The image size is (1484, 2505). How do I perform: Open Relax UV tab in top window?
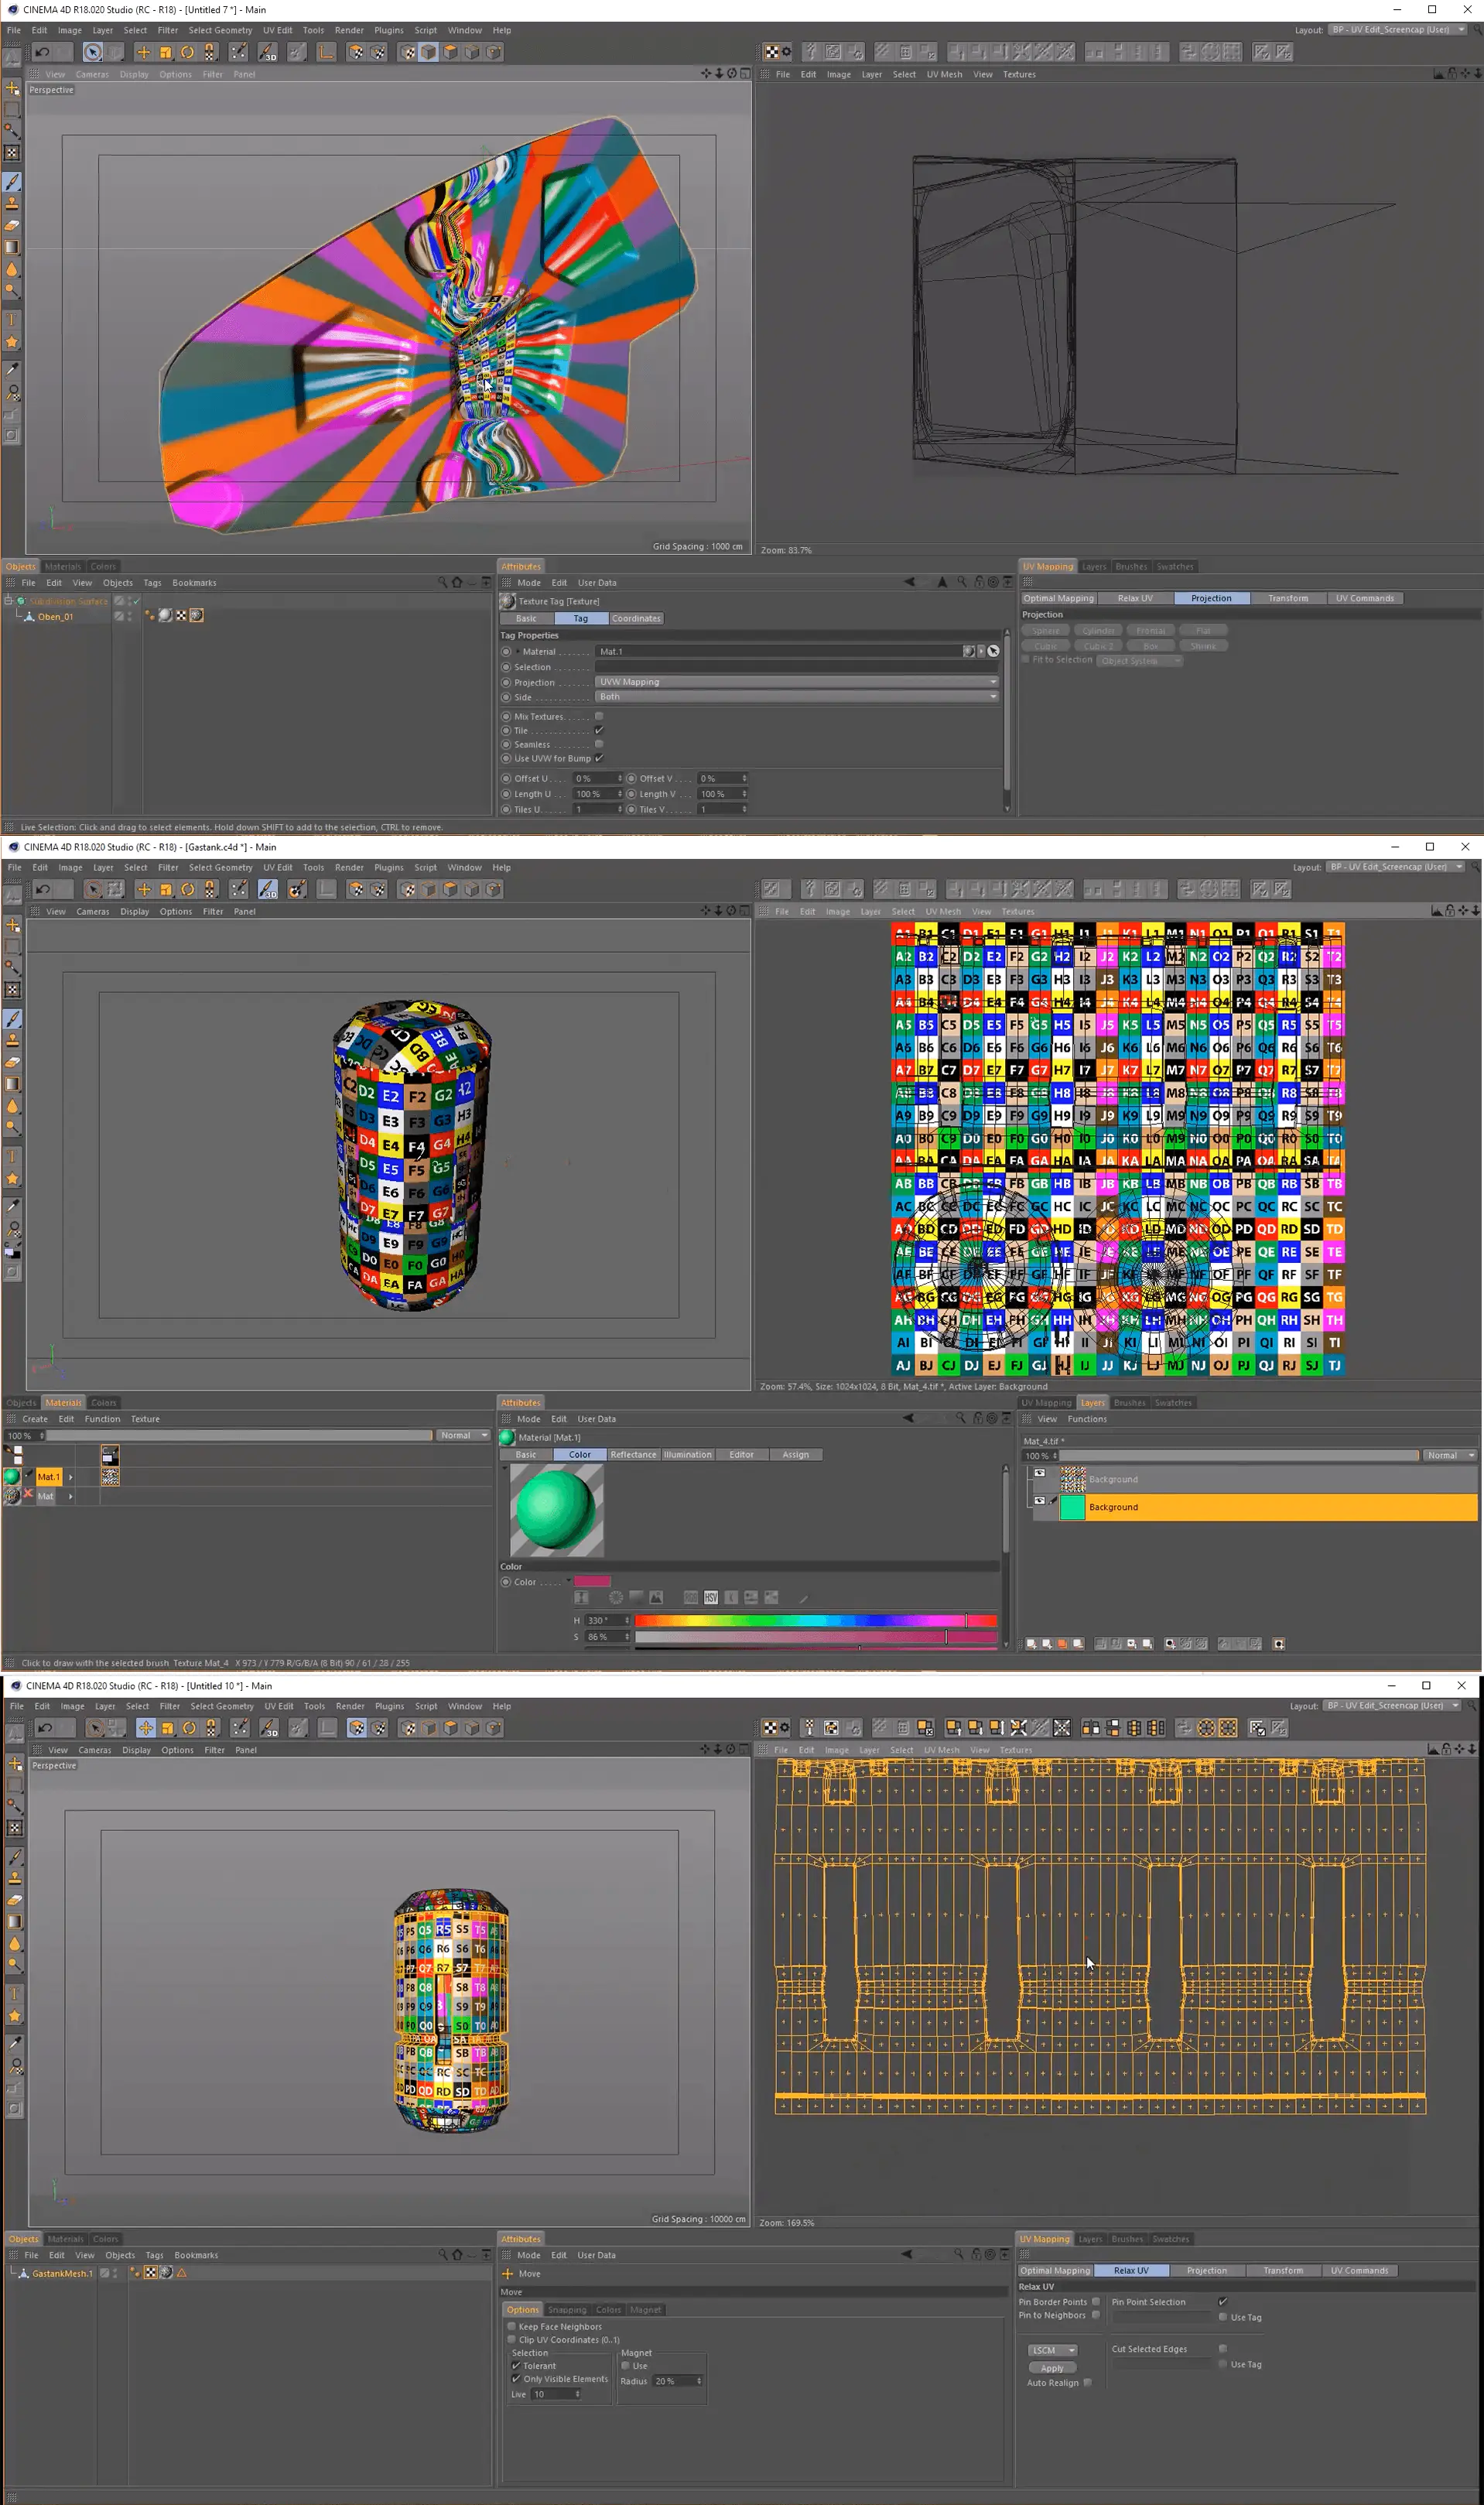pyautogui.click(x=1135, y=598)
